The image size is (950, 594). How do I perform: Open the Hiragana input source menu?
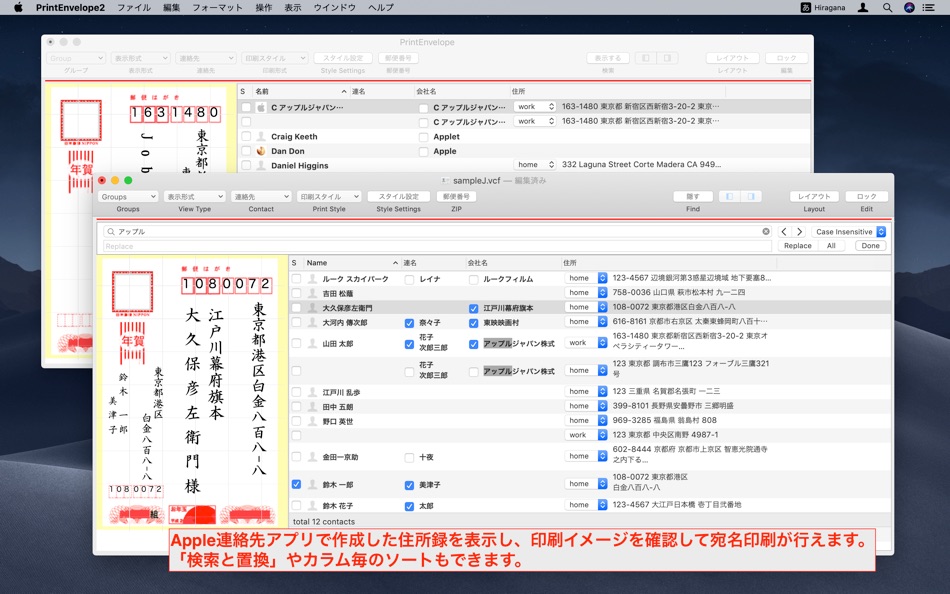click(823, 7)
